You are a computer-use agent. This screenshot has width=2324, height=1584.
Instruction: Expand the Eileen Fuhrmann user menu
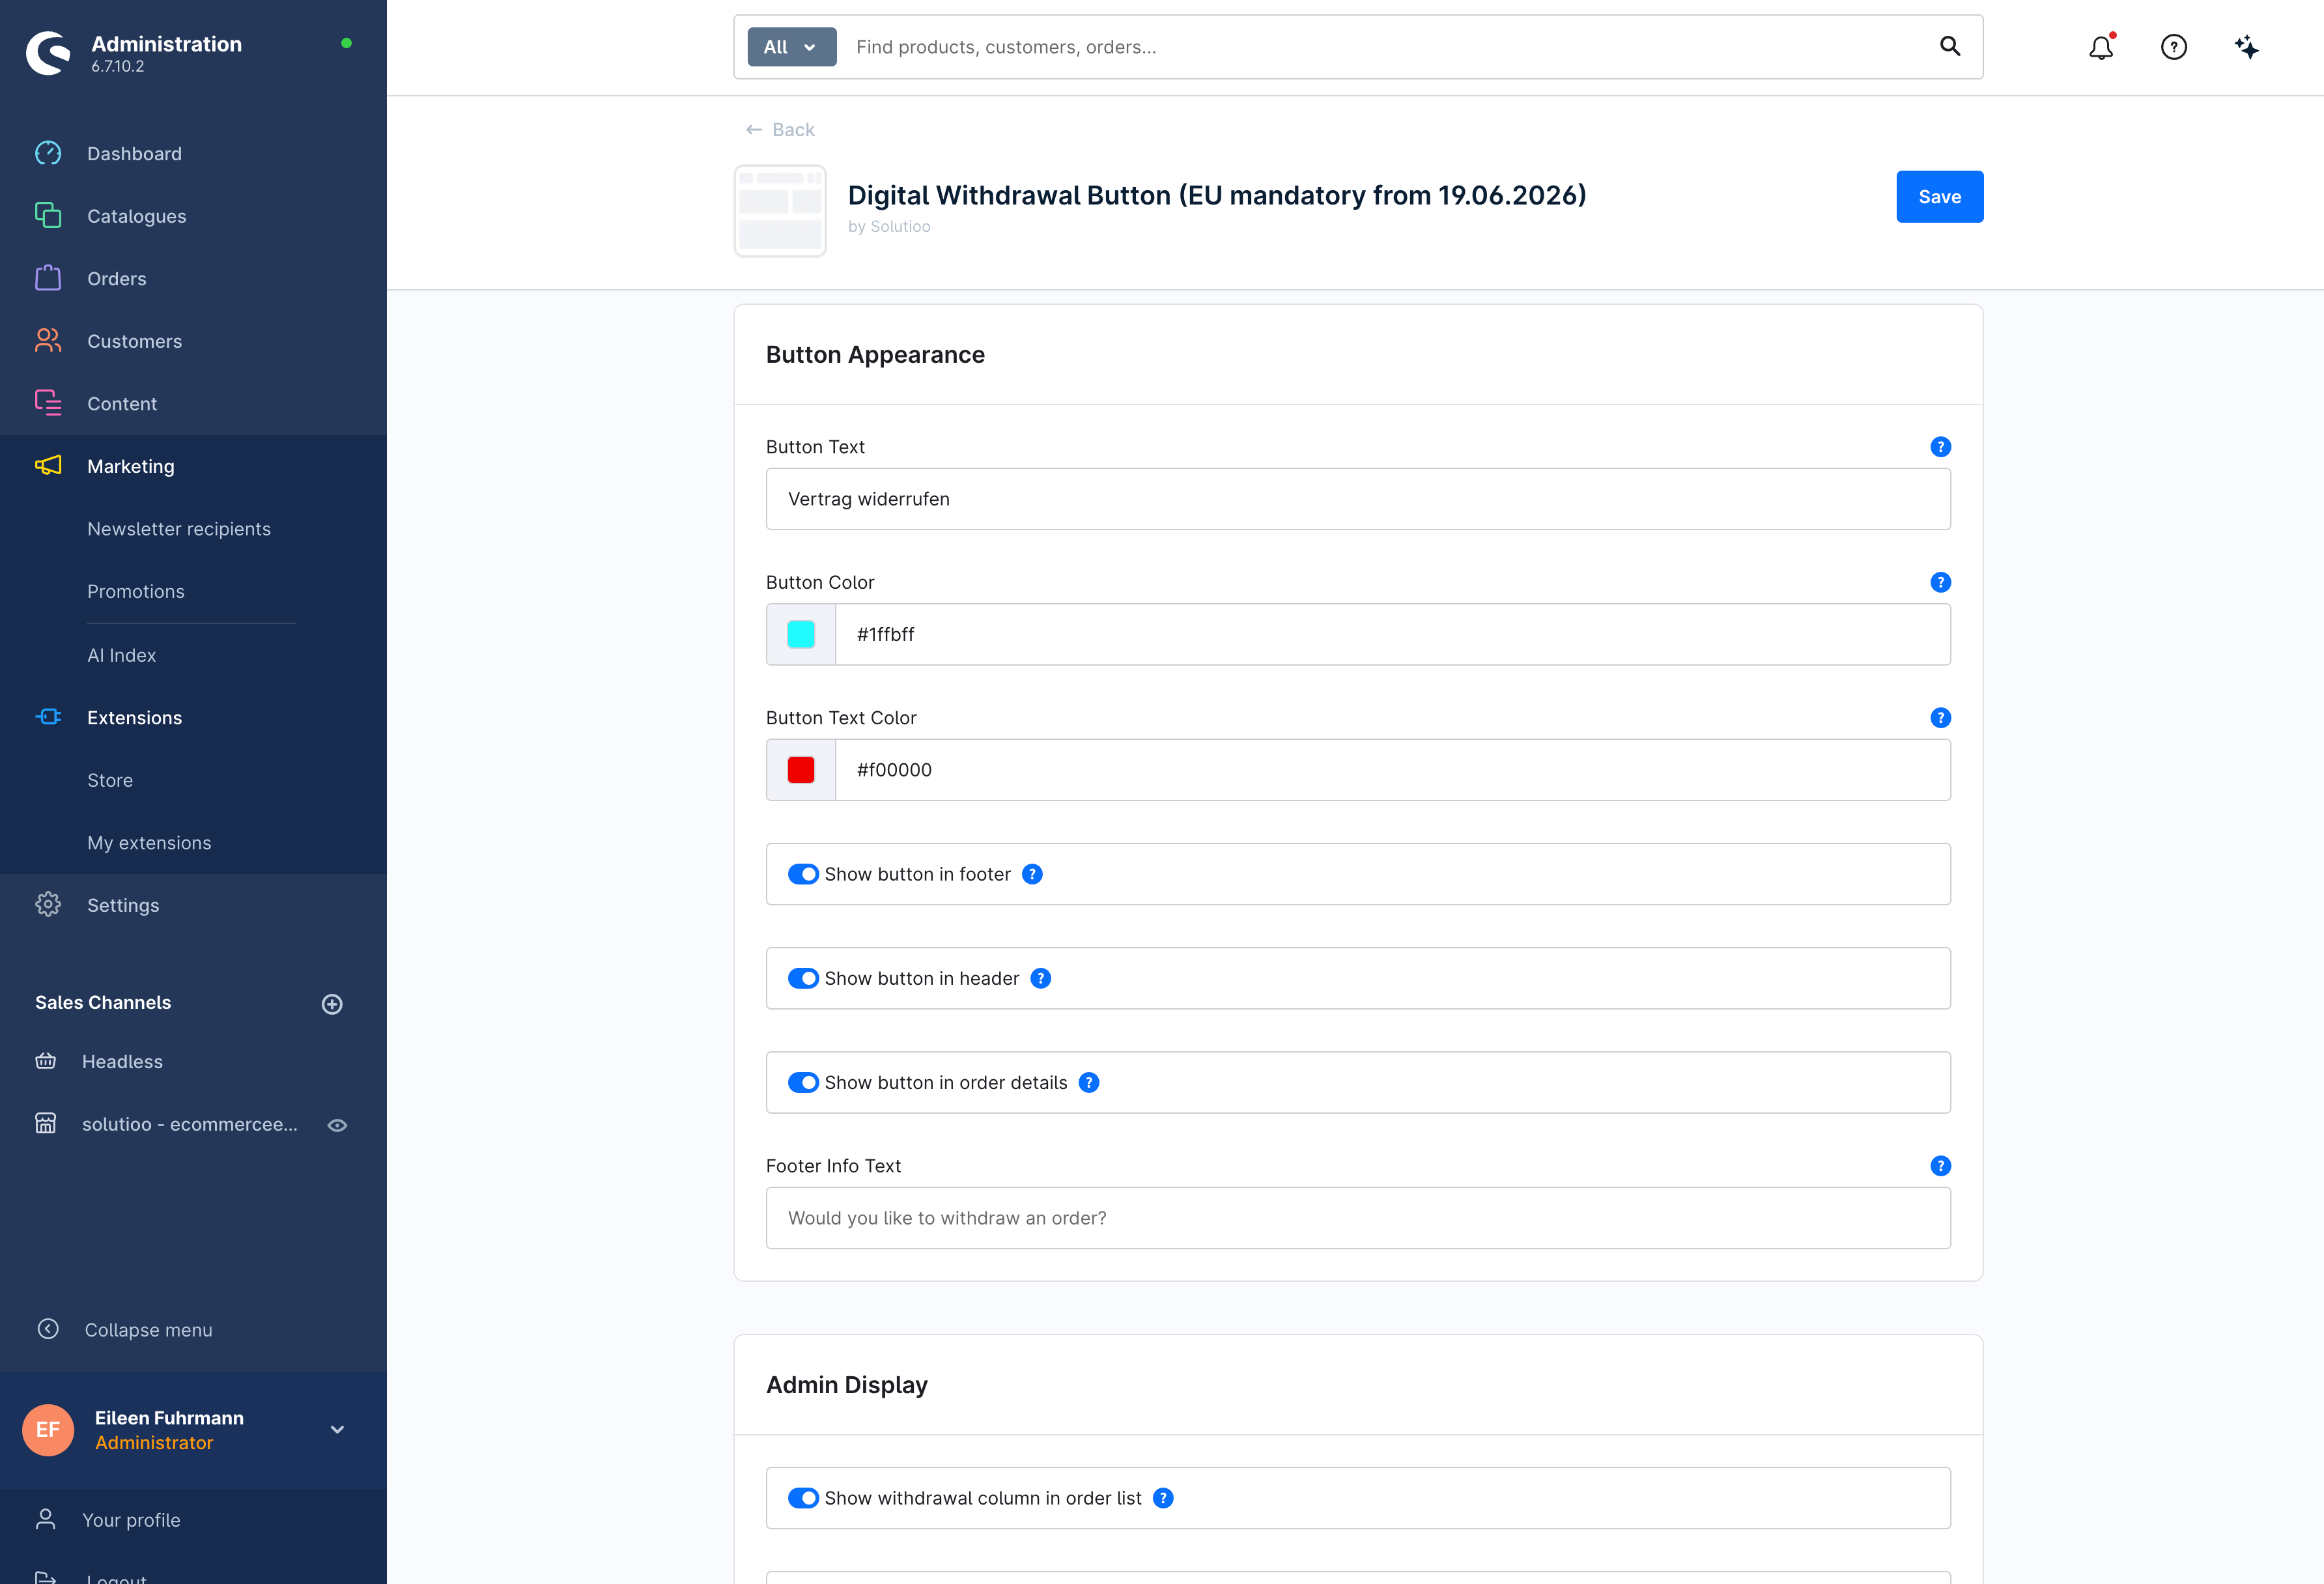point(338,1429)
